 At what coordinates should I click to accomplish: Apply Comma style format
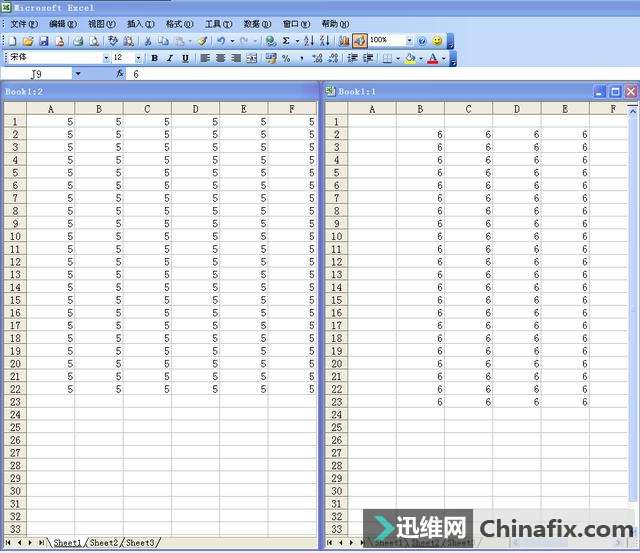[302, 58]
